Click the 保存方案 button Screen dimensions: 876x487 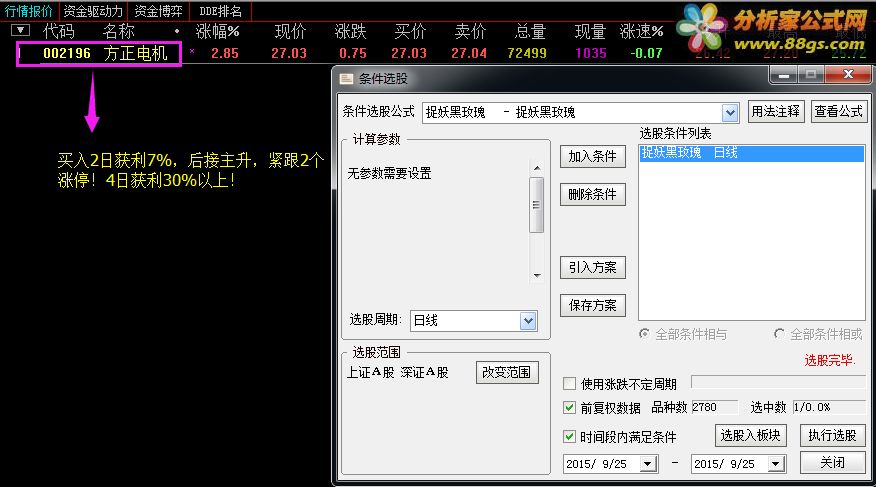(x=592, y=305)
